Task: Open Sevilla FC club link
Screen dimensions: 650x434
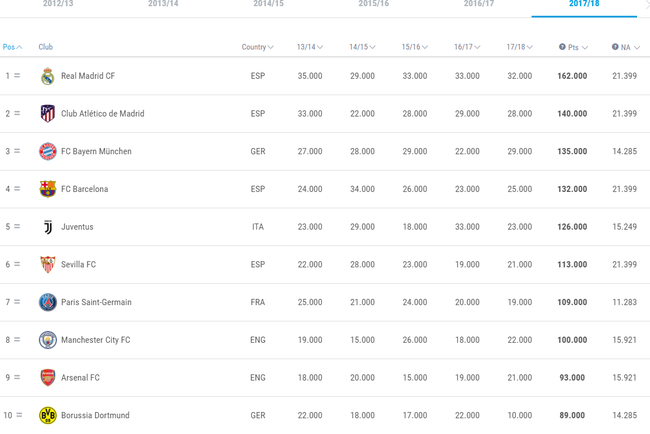Action: click(x=78, y=264)
